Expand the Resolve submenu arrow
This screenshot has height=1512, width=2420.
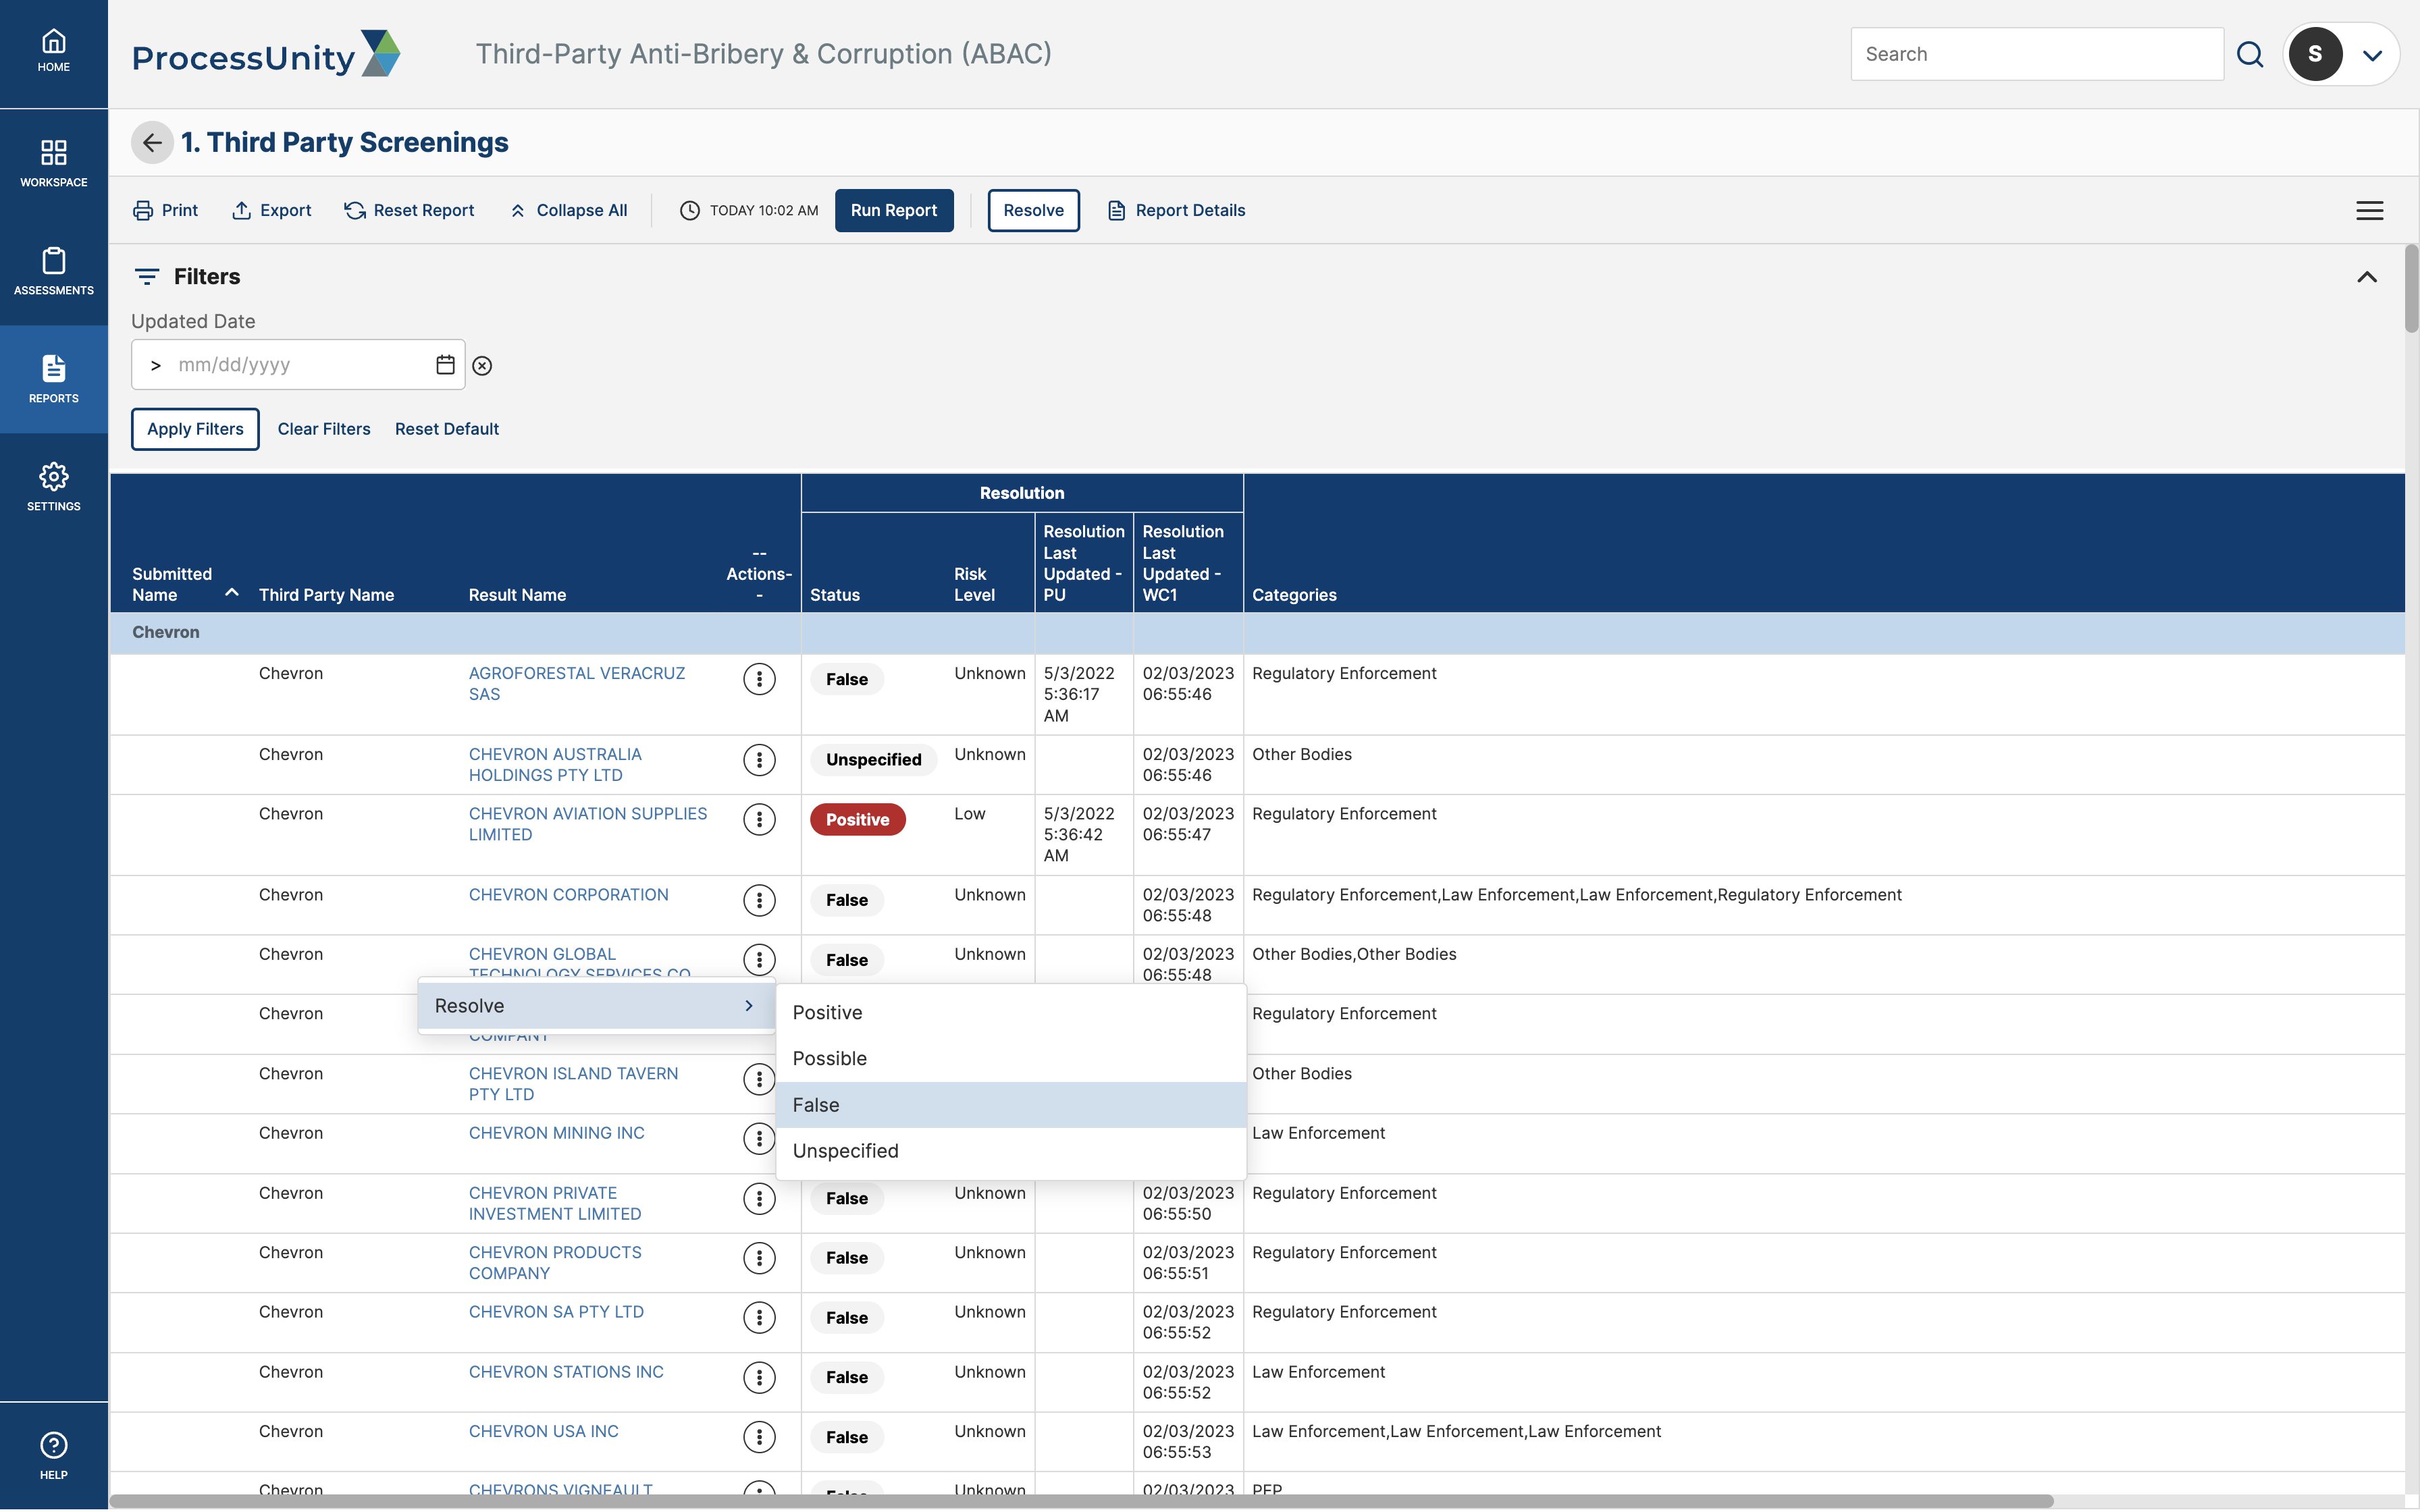click(749, 1006)
